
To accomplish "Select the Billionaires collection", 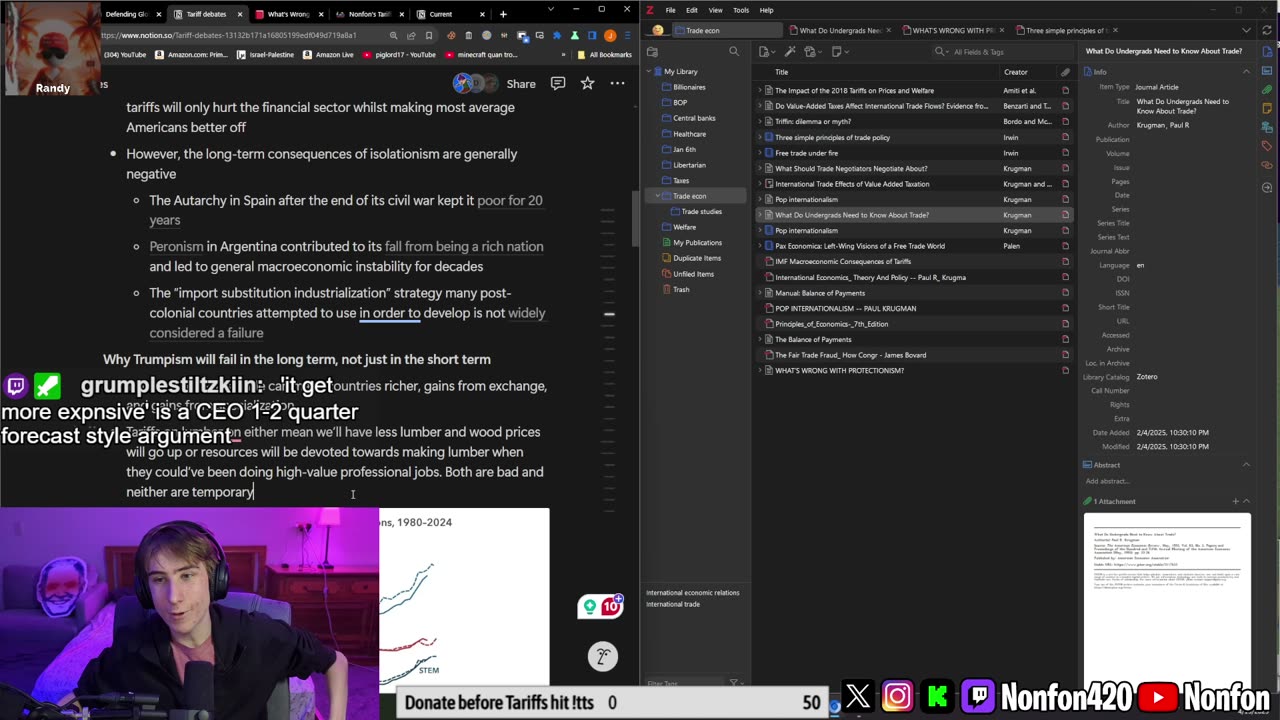I will pos(689,87).
